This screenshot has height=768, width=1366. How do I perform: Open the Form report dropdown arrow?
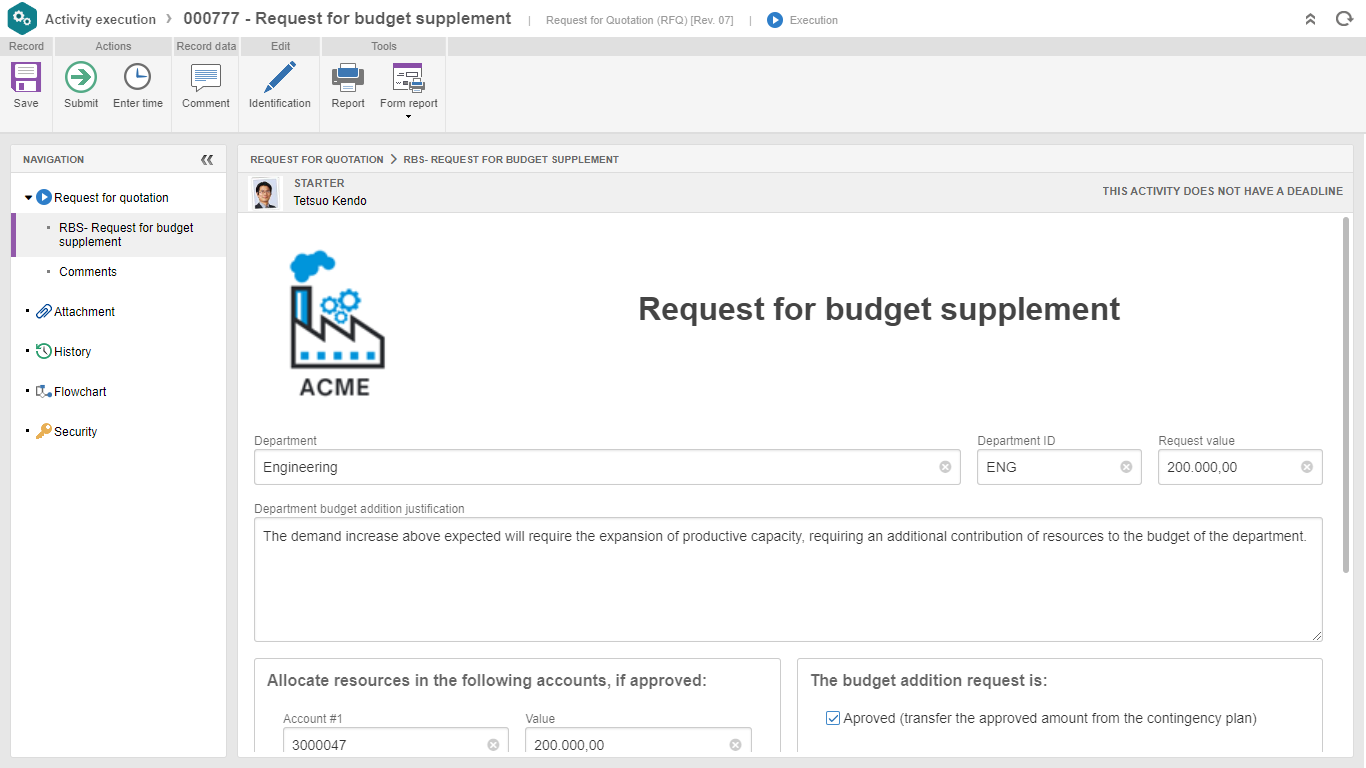coord(408,116)
